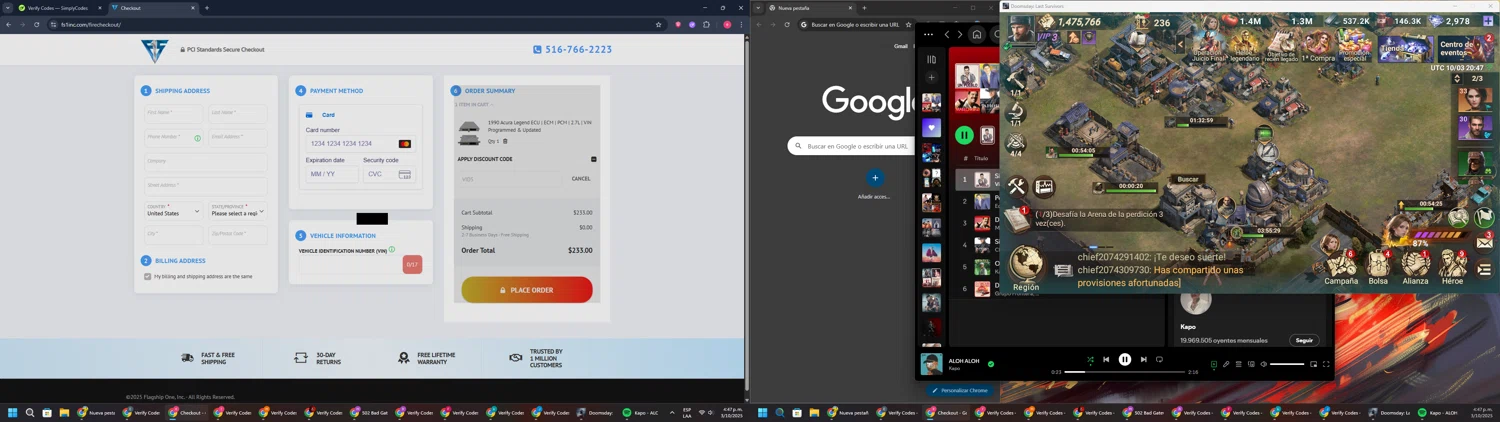
Task: Open Campaña menu in Doomsday game
Action: click(x=1341, y=268)
